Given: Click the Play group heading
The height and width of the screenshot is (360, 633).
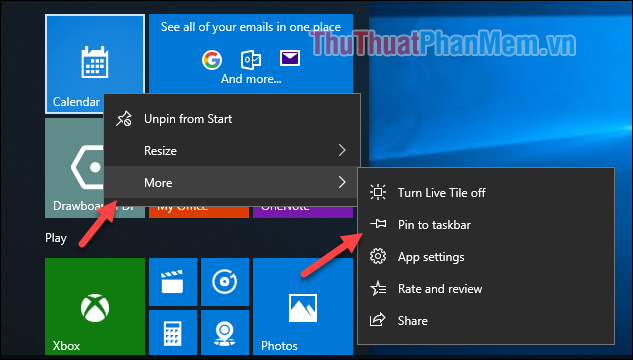Looking at the screenshot, I should (56, 238).
